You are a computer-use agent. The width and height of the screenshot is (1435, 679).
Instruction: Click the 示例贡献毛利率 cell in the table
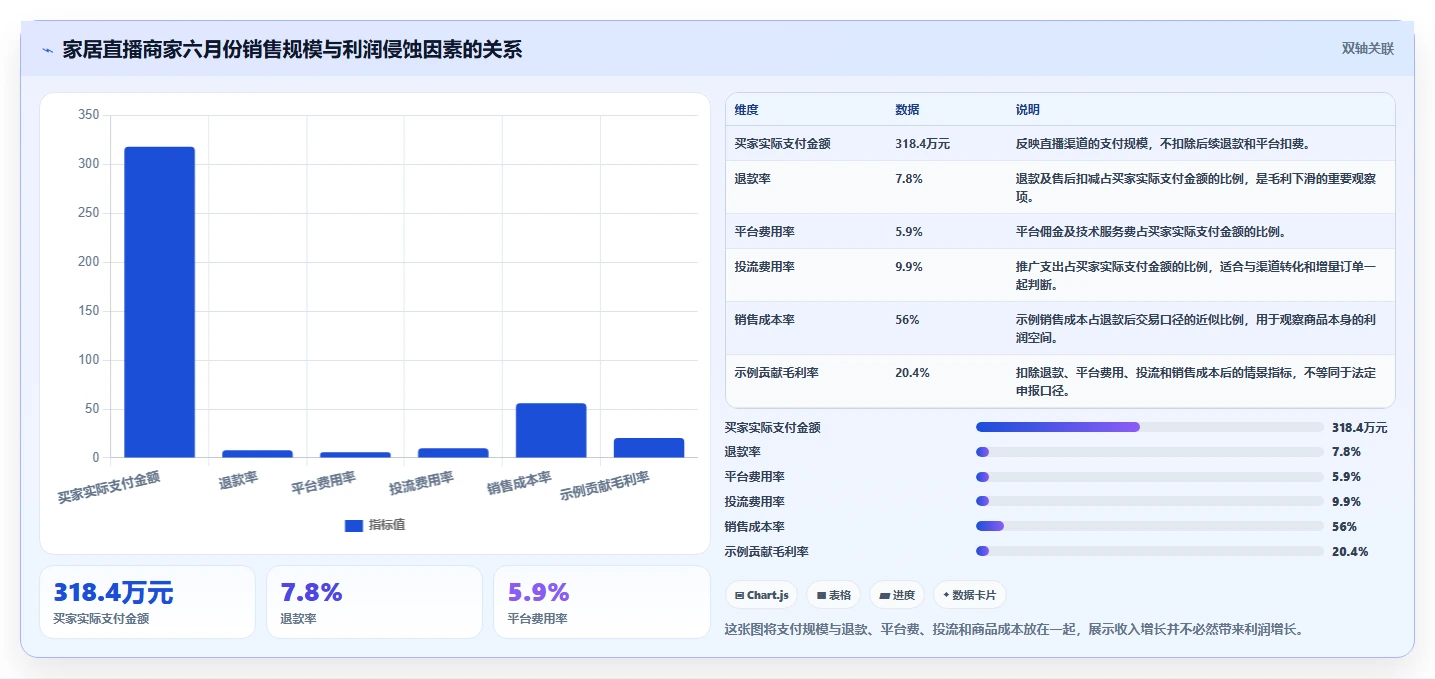pyautogui.click(x=776, y=373)
